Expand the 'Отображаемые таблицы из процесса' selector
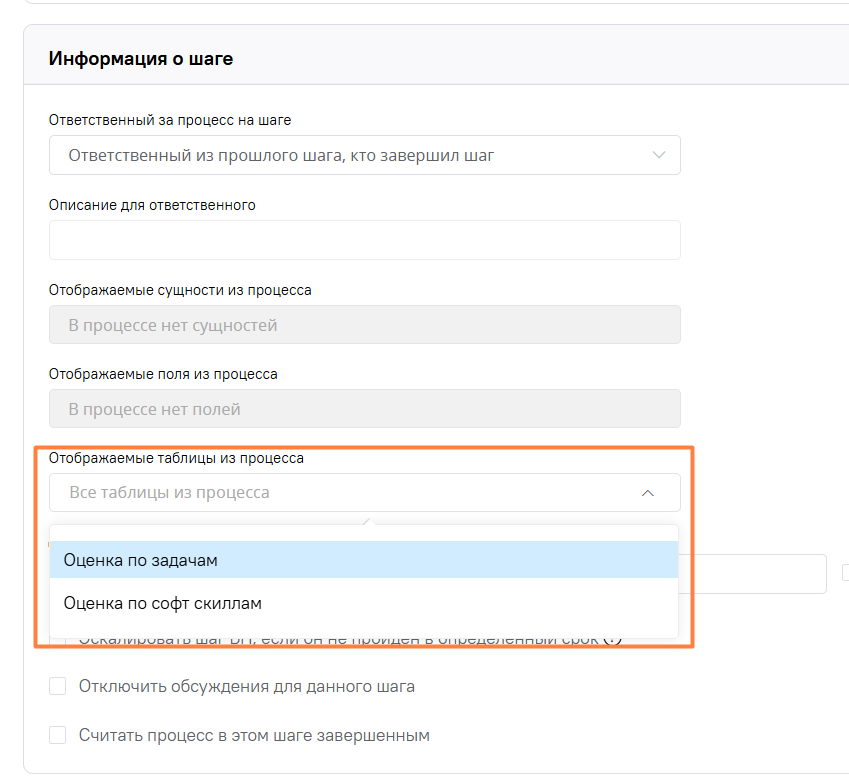Viewport: 849px width, 783px height. pos(364,492)
